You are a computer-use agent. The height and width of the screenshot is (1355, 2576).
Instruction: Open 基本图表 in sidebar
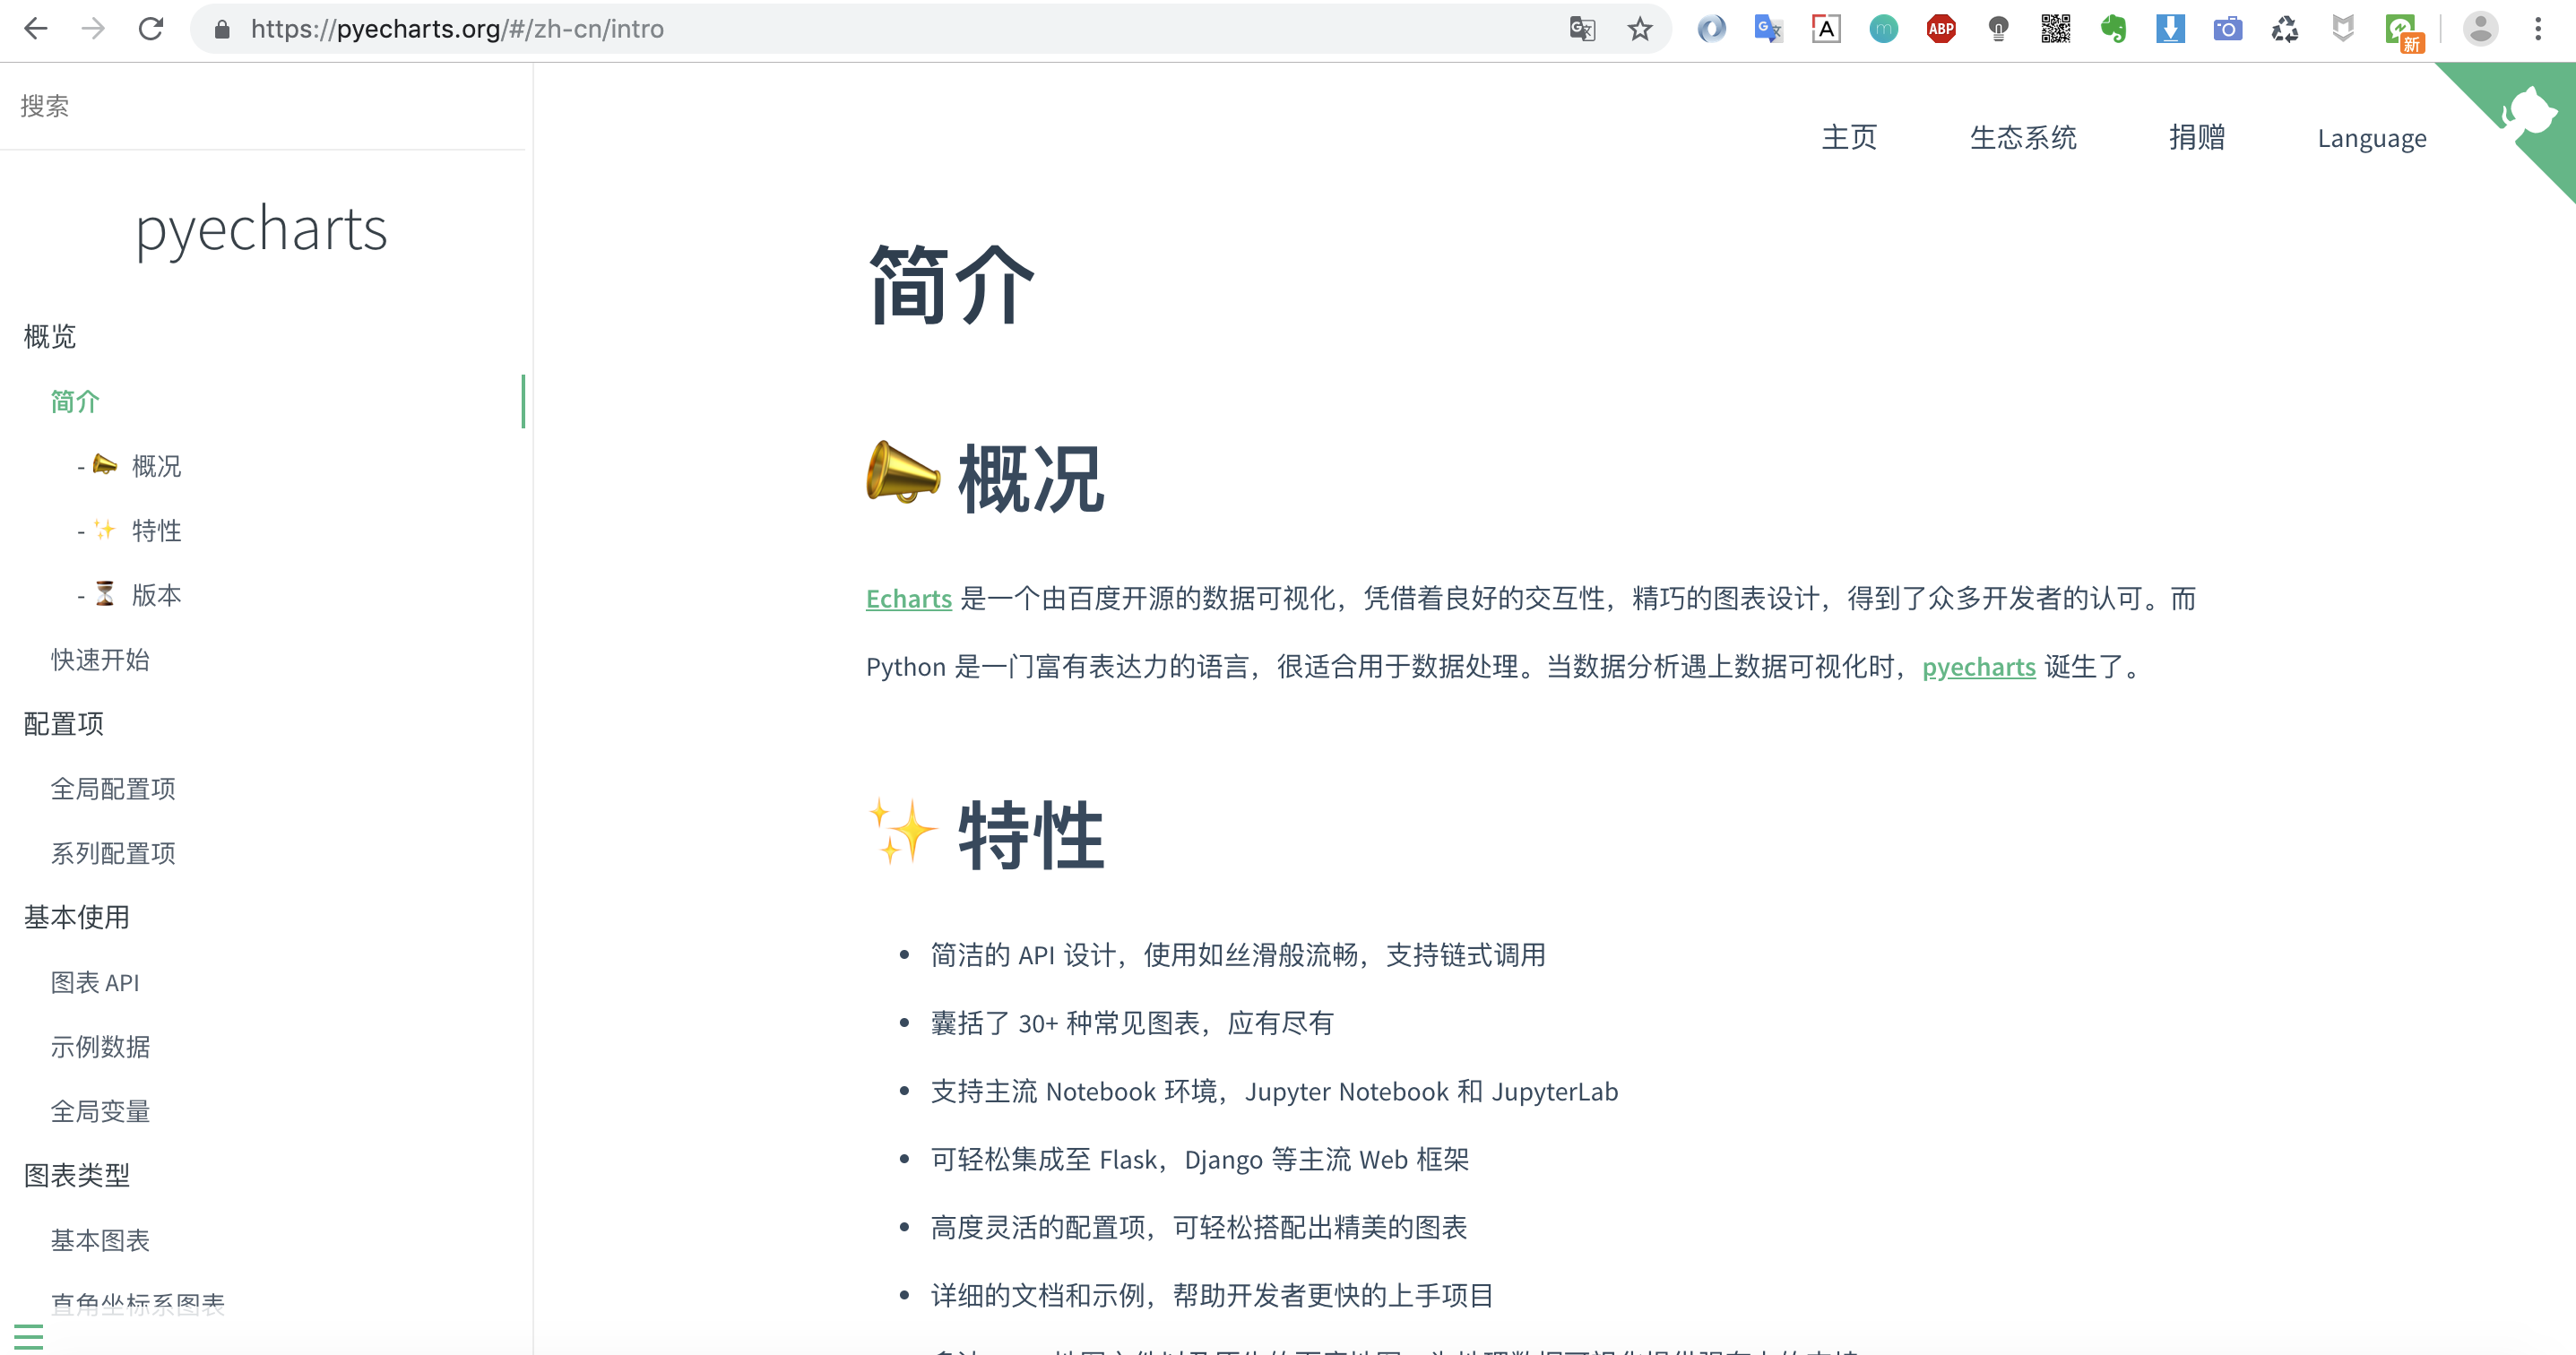(x=100, y=1240)
